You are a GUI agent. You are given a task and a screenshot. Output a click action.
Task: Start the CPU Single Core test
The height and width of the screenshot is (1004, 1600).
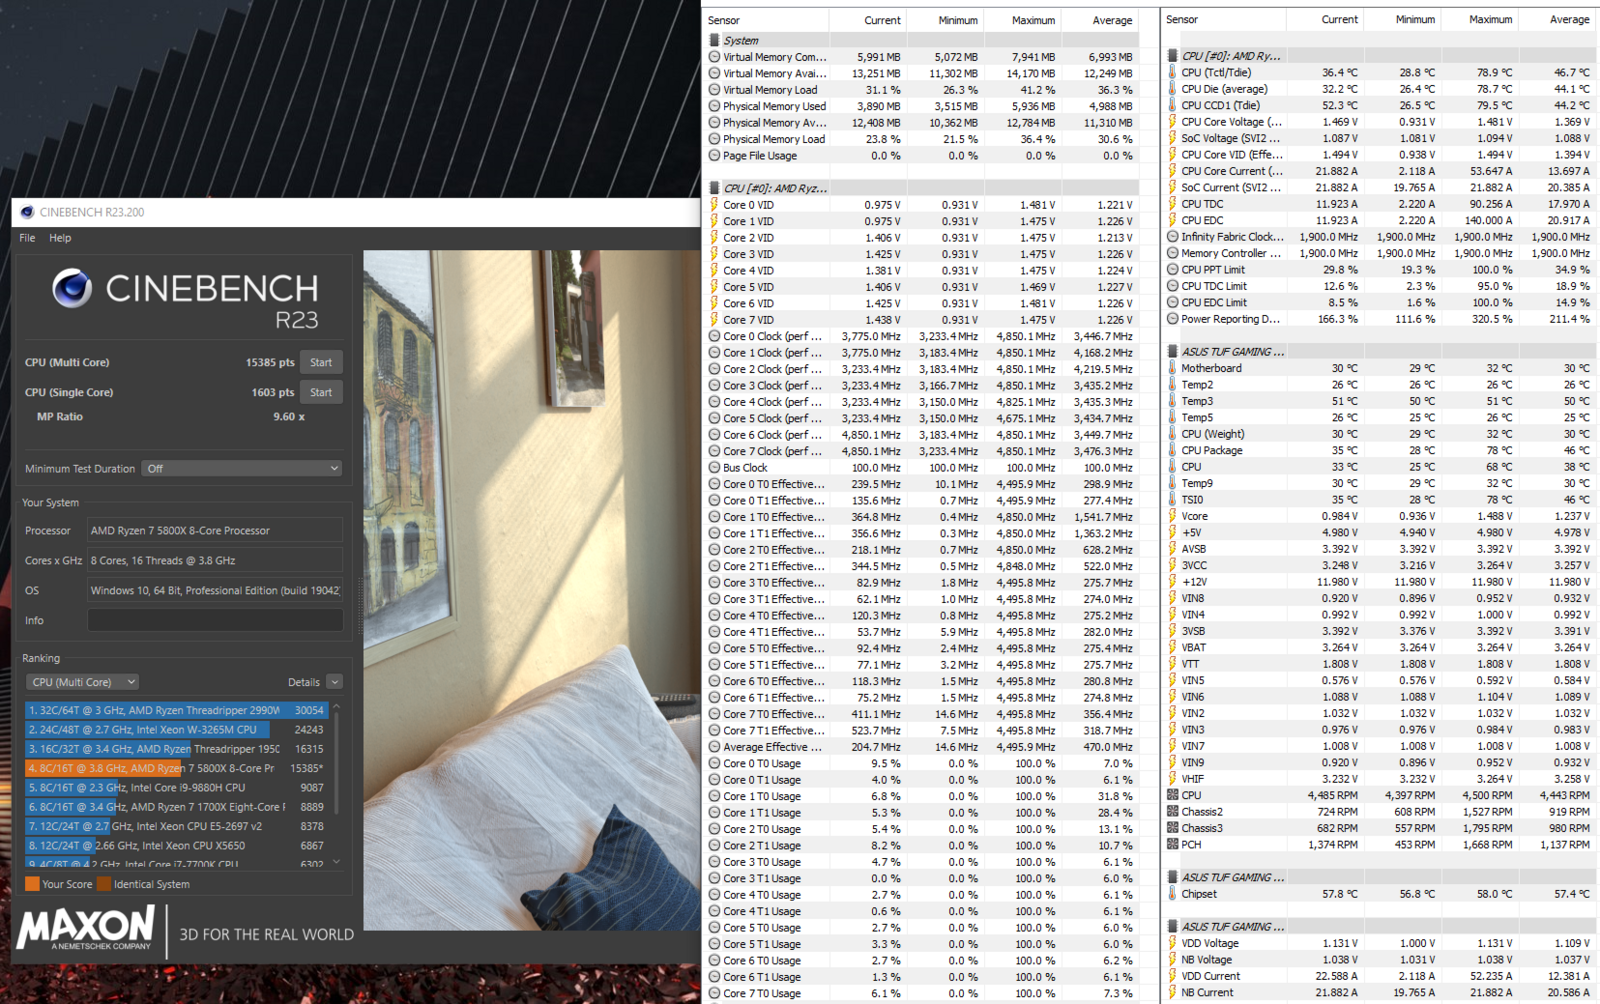pos(321,392)
